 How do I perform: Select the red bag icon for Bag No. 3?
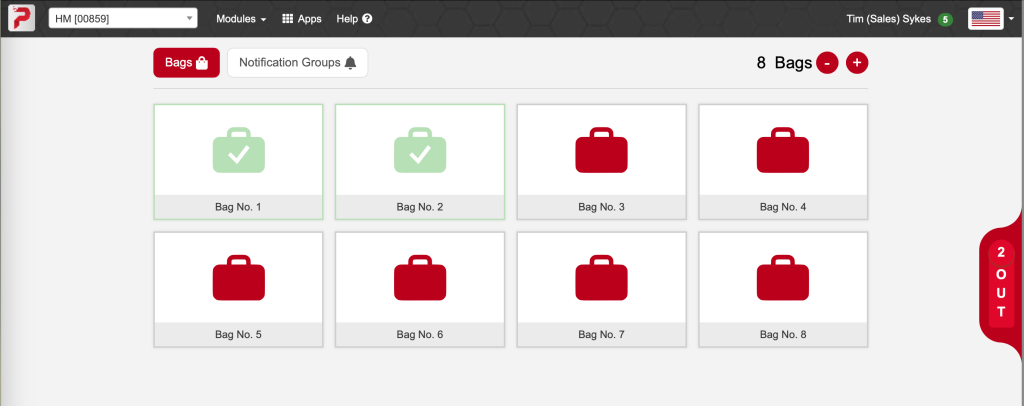[x=601, y=149]
